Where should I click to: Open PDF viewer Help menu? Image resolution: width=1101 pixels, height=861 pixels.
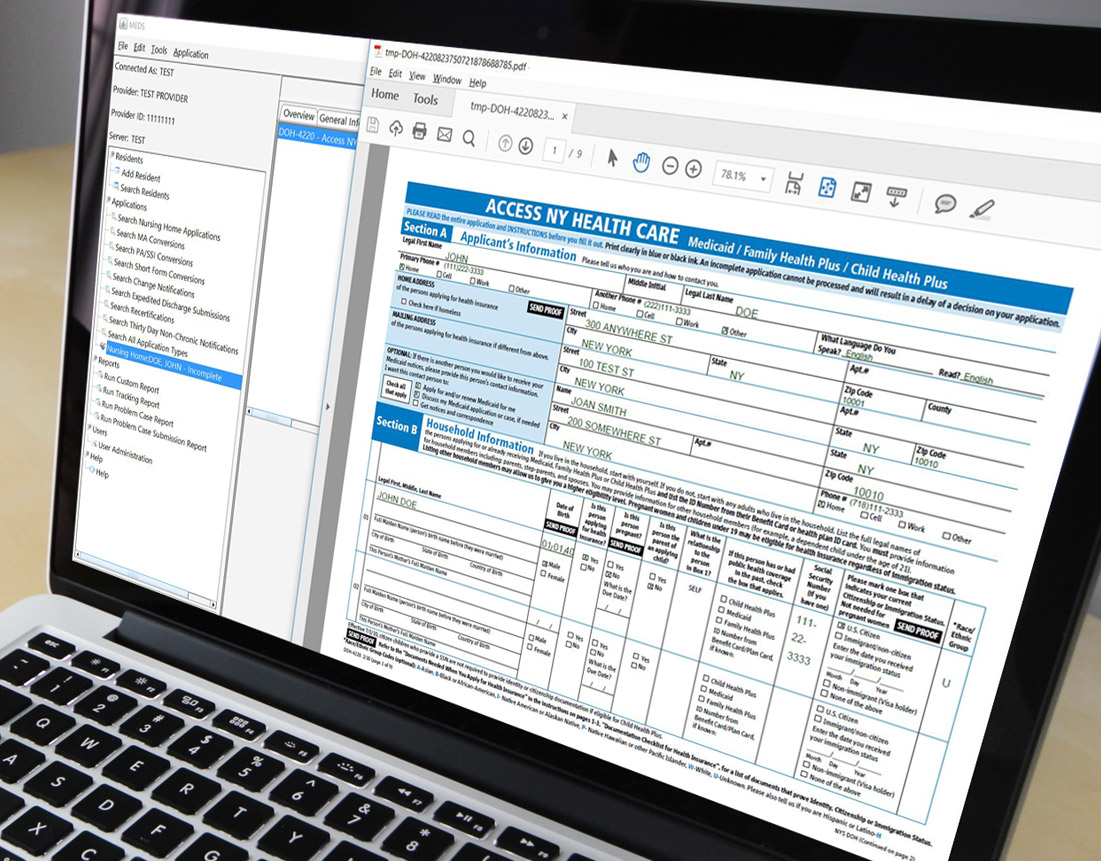[477, 83]
